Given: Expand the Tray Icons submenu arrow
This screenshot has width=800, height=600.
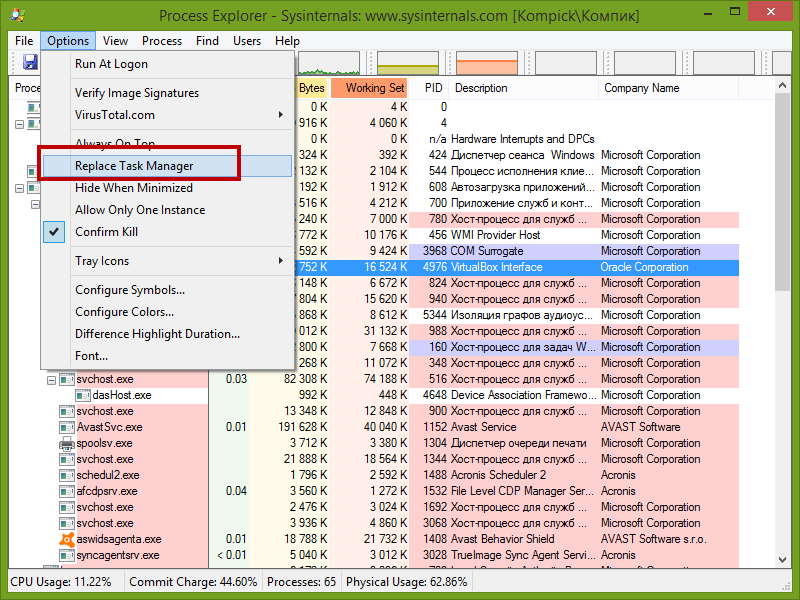Looking at the screenshot, I should 281,261.
